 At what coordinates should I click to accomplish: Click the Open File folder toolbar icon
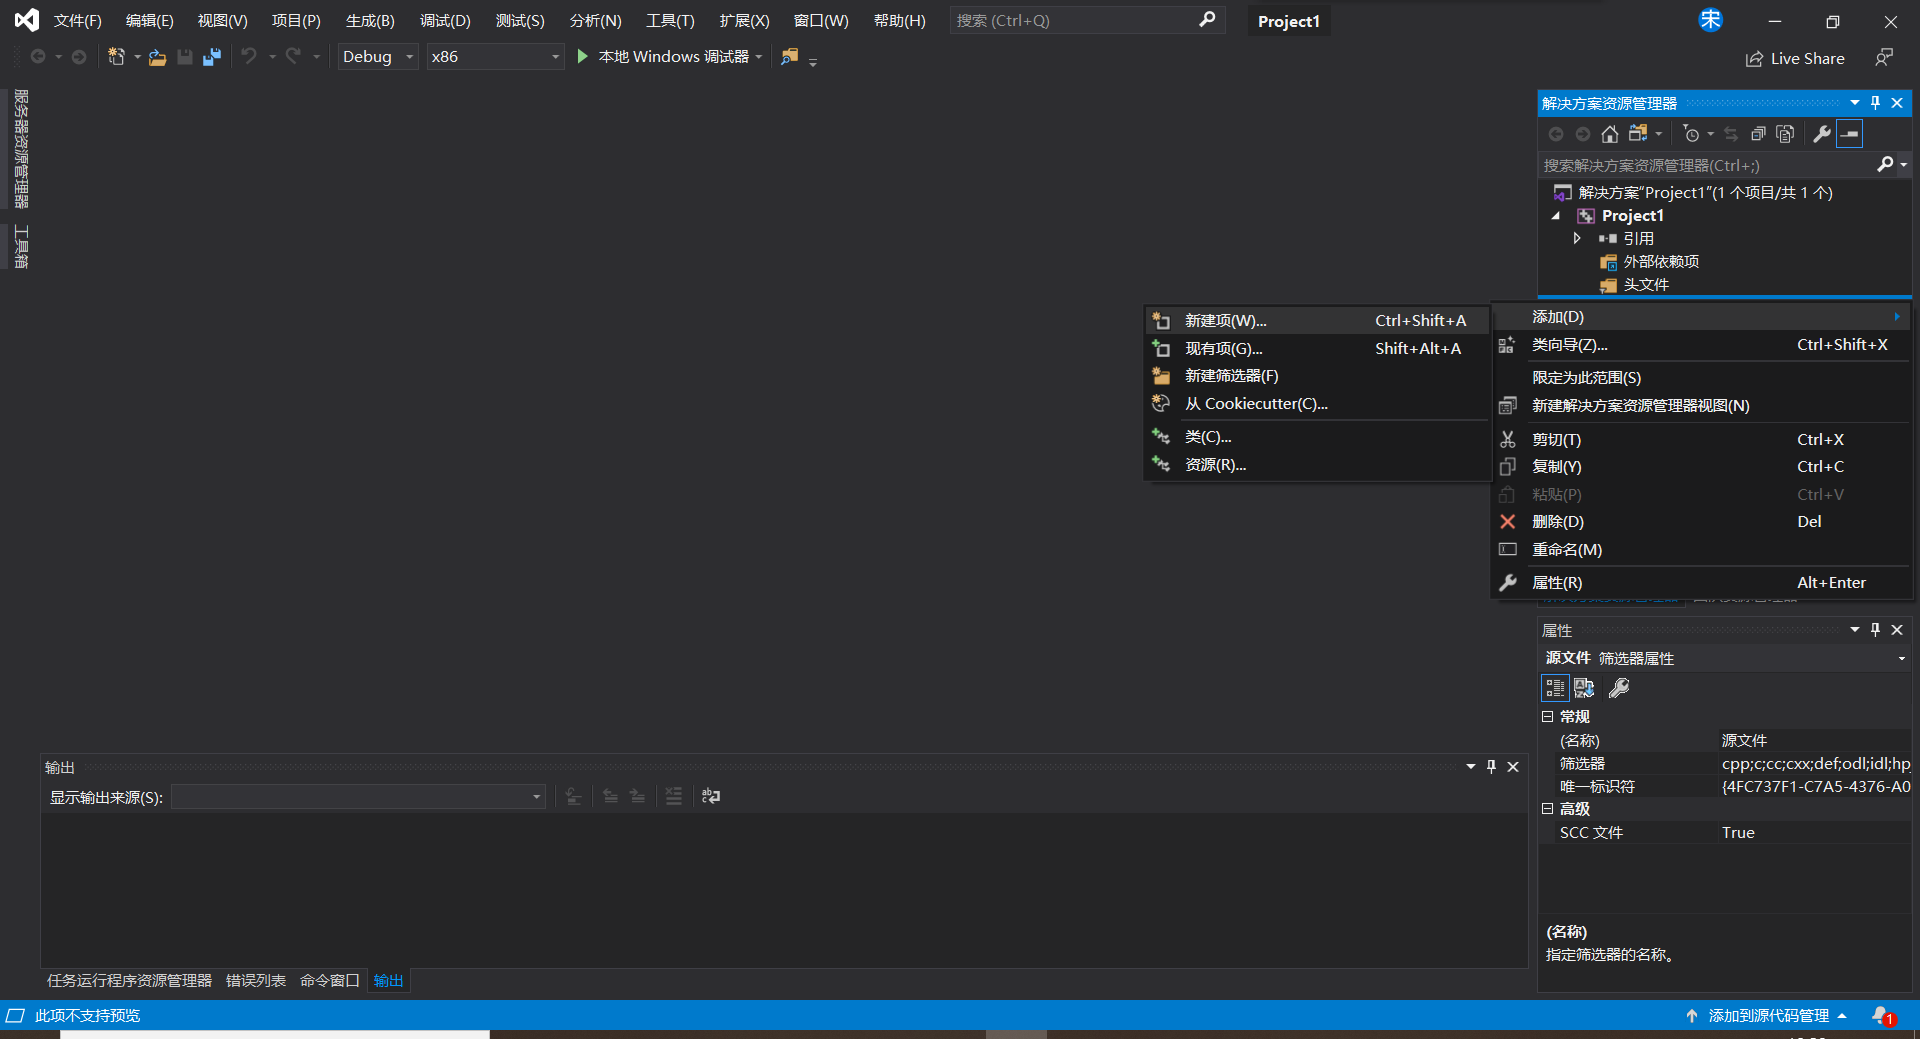pos(157,57)
